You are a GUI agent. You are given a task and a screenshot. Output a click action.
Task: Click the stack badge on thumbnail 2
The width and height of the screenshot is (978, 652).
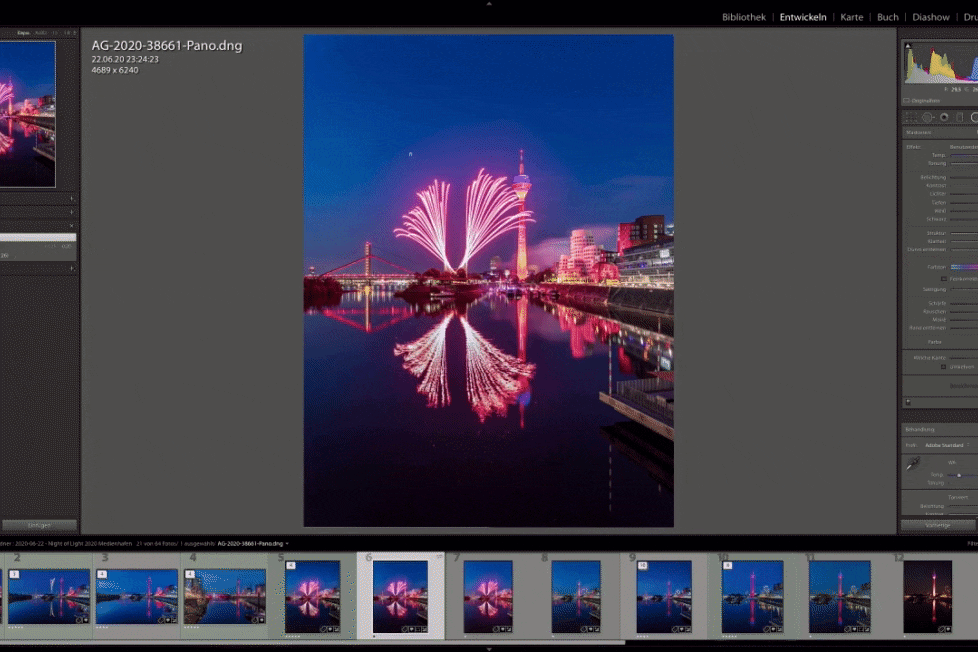click(14, 574)
